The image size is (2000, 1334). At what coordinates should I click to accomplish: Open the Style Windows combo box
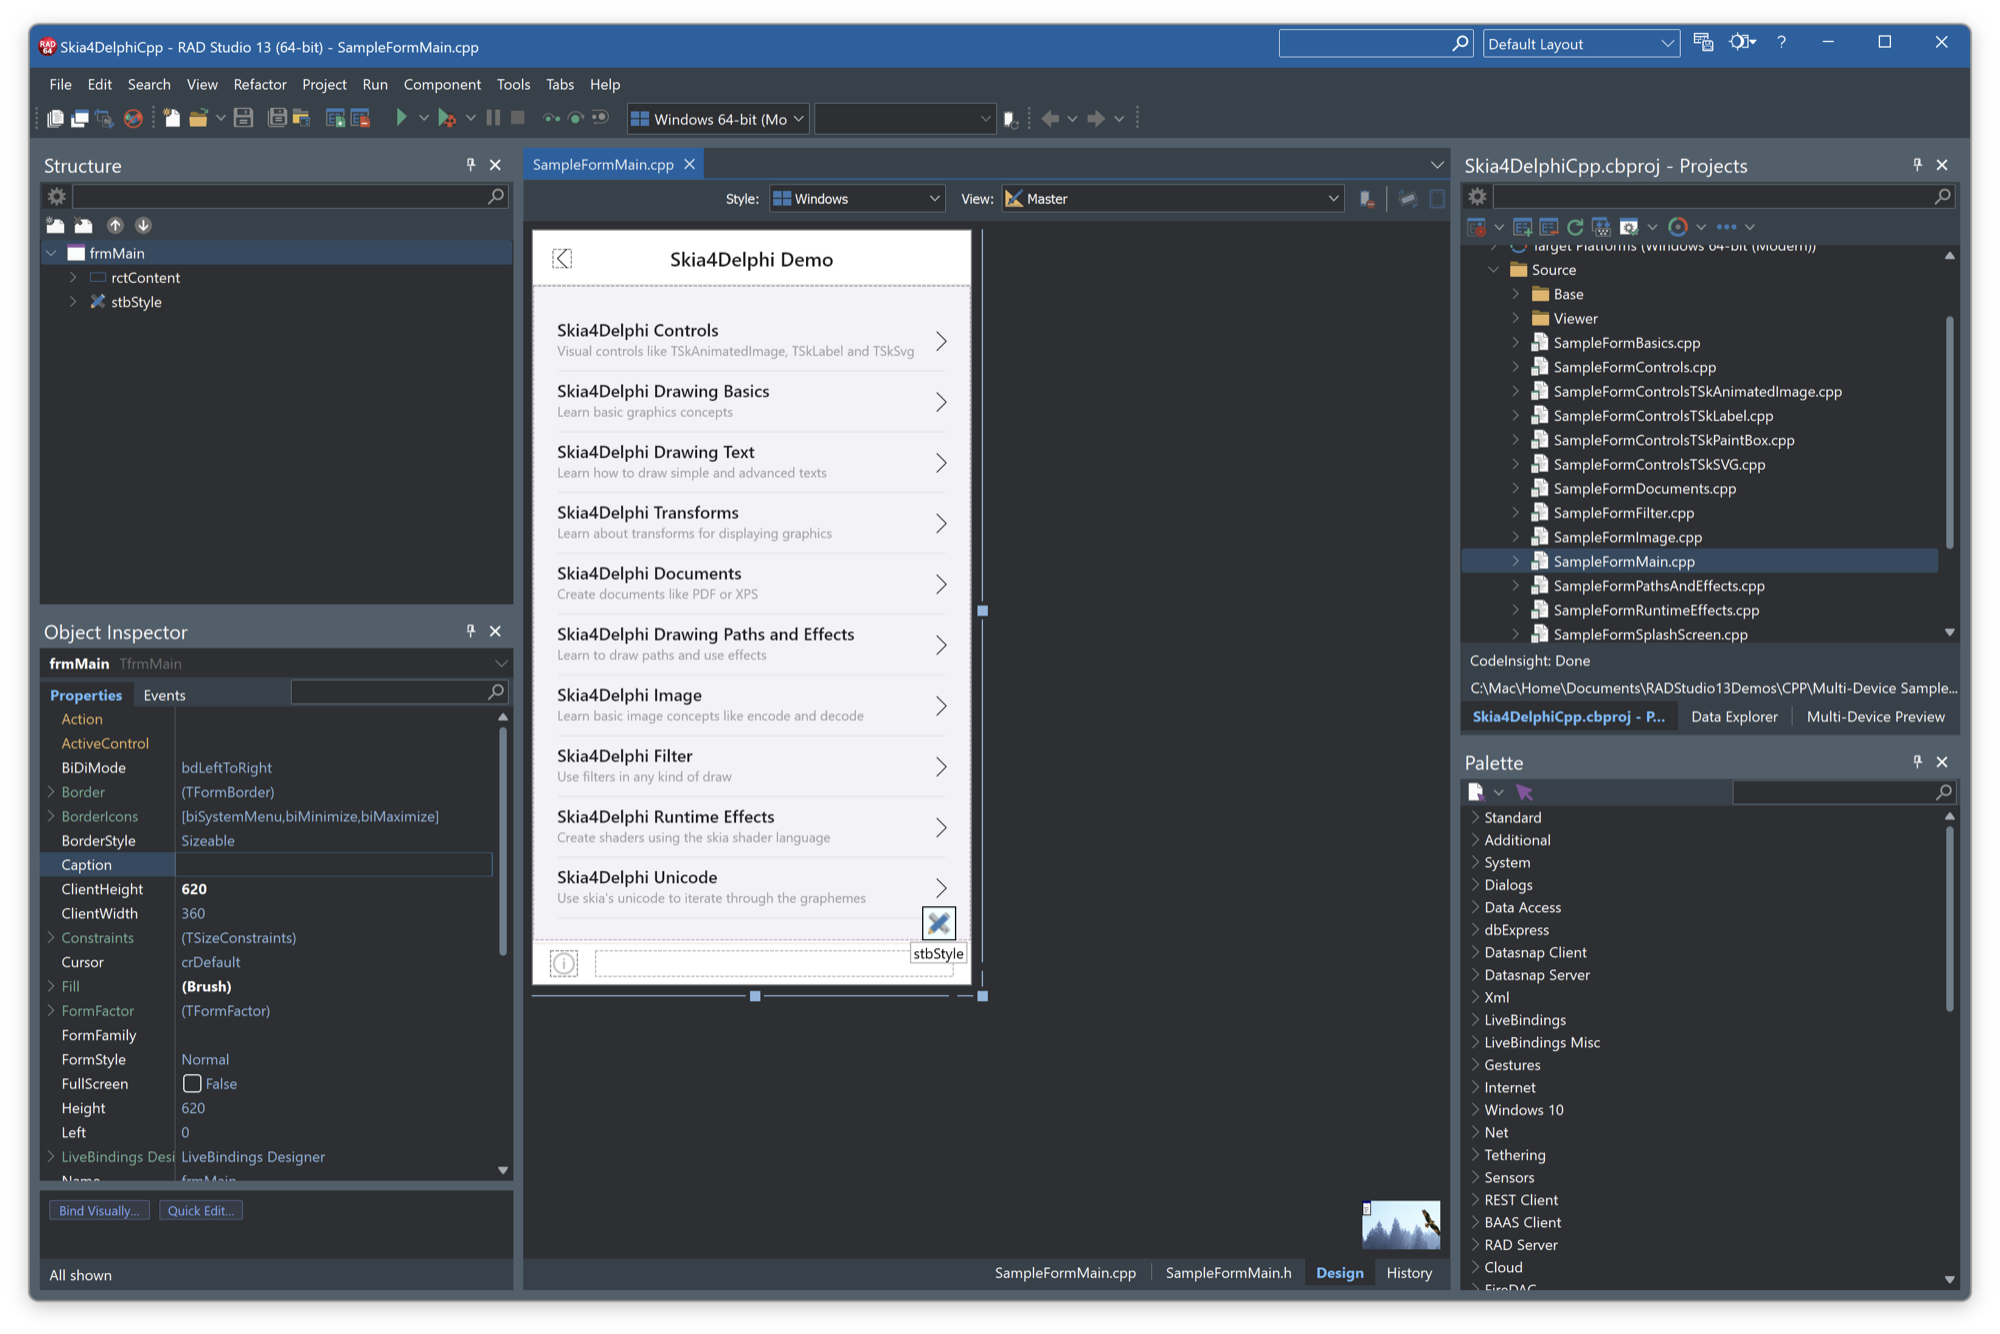857,199
